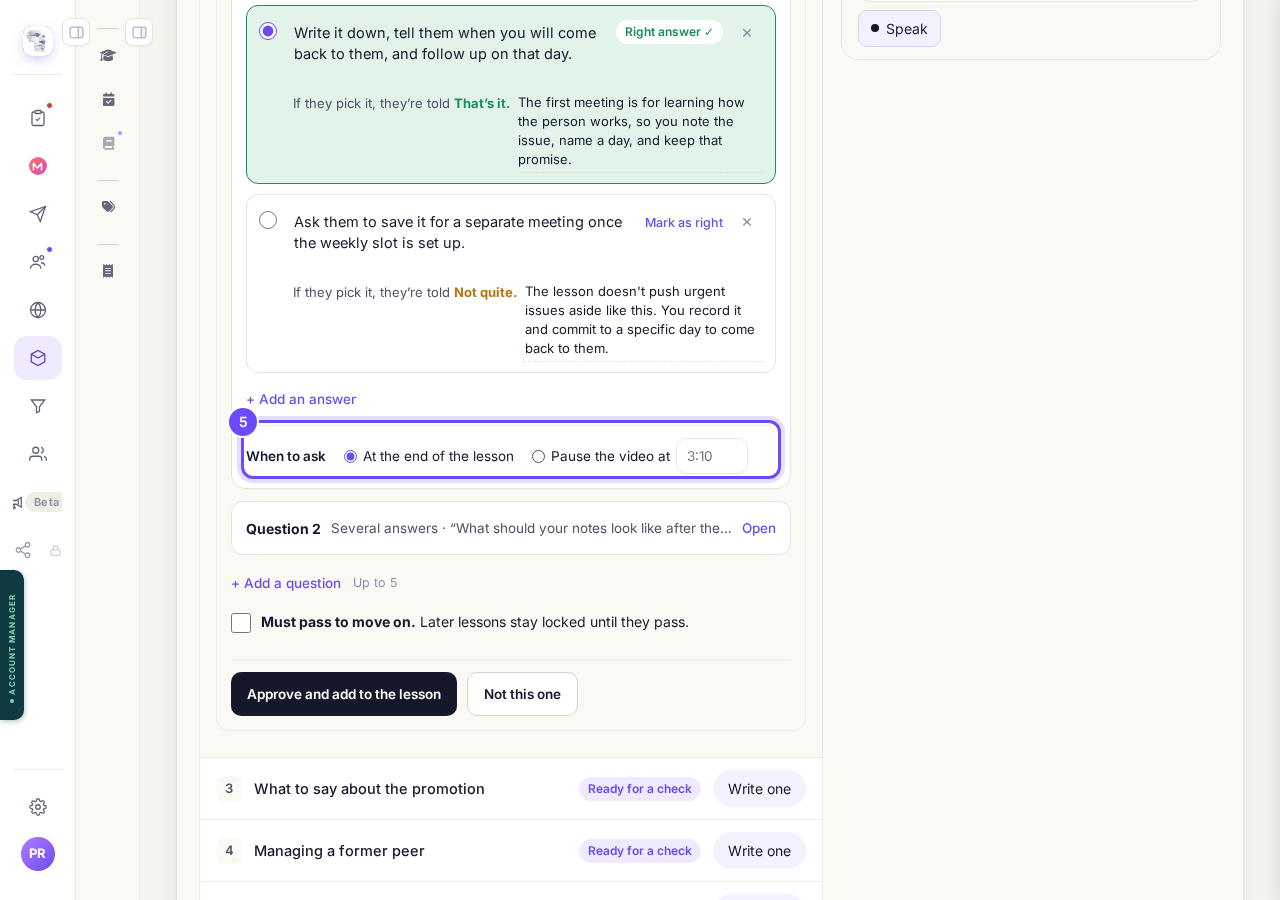Toggle the left sidebar panel button next to the logo

coord(76,32)
